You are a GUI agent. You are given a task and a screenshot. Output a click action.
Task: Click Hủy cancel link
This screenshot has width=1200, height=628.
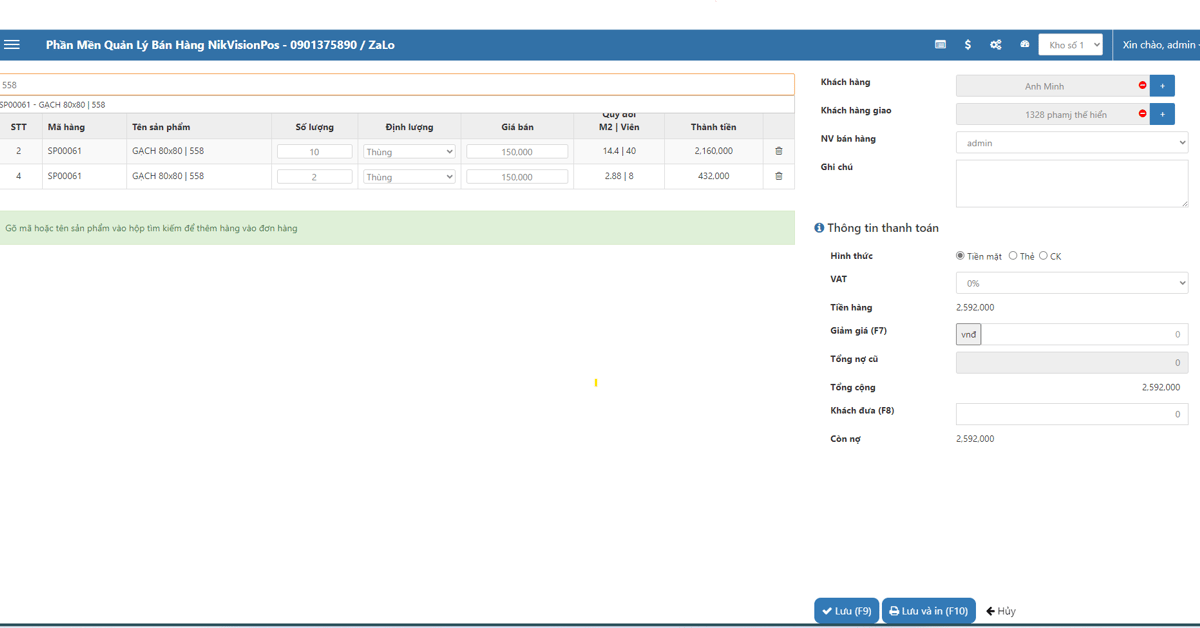pyautogui.click(x=1001, y=611)
